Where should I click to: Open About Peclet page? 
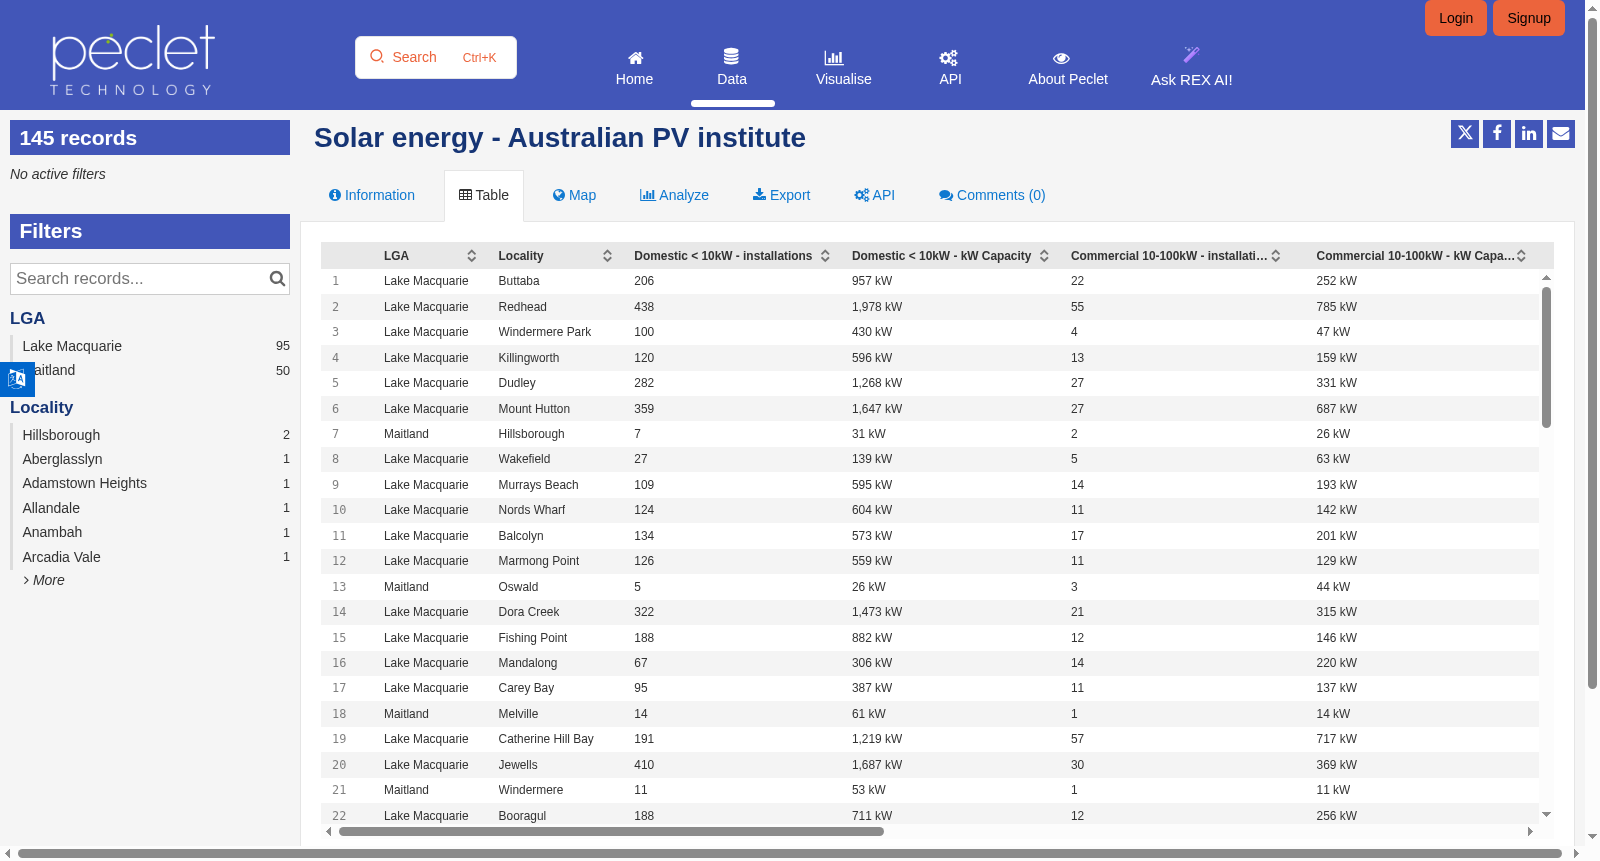(x=1068, y=68)
